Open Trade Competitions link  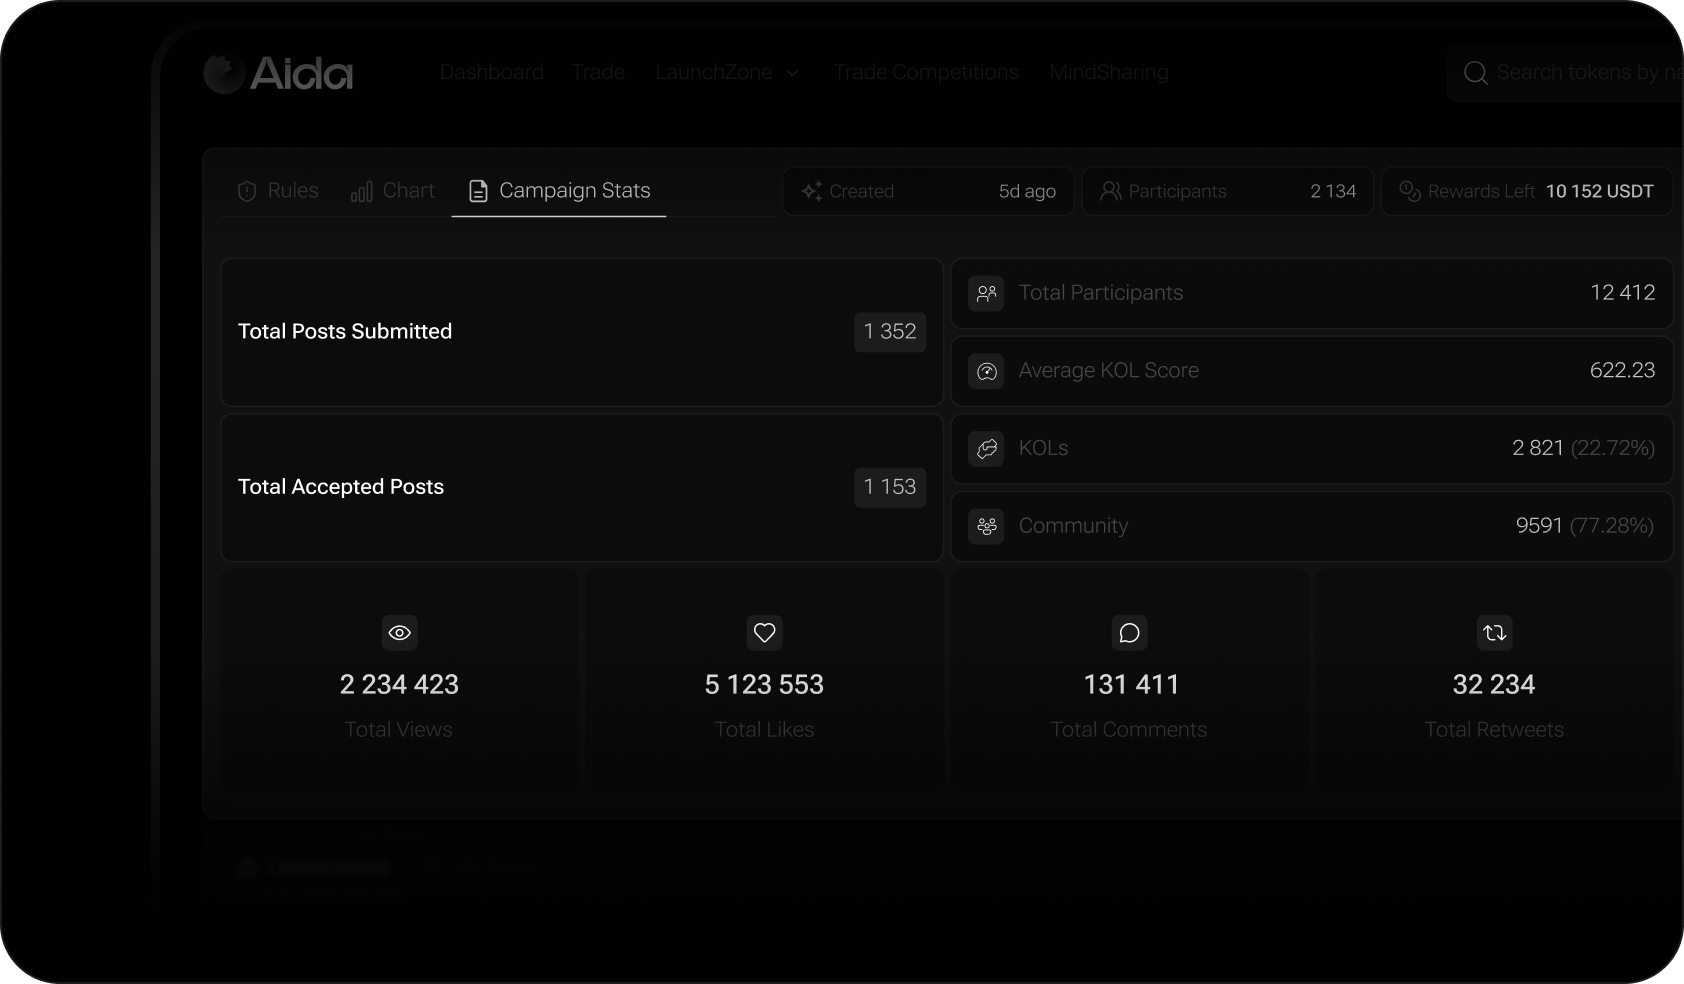click(x=926, y=73)
